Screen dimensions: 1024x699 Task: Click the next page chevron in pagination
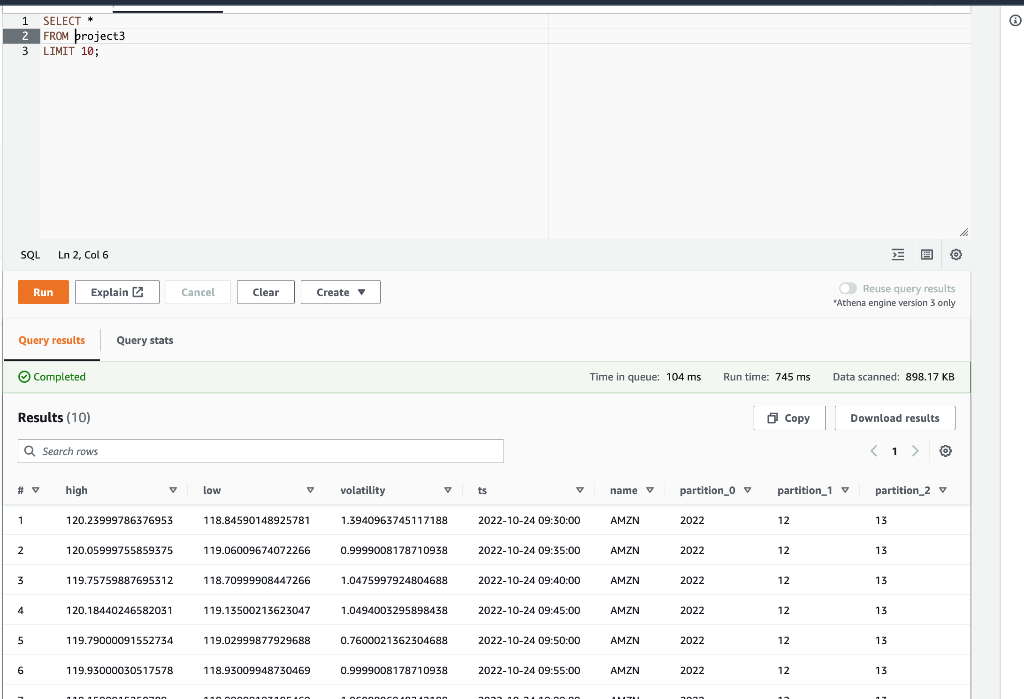pyautogui.click(x=916, y=451)
